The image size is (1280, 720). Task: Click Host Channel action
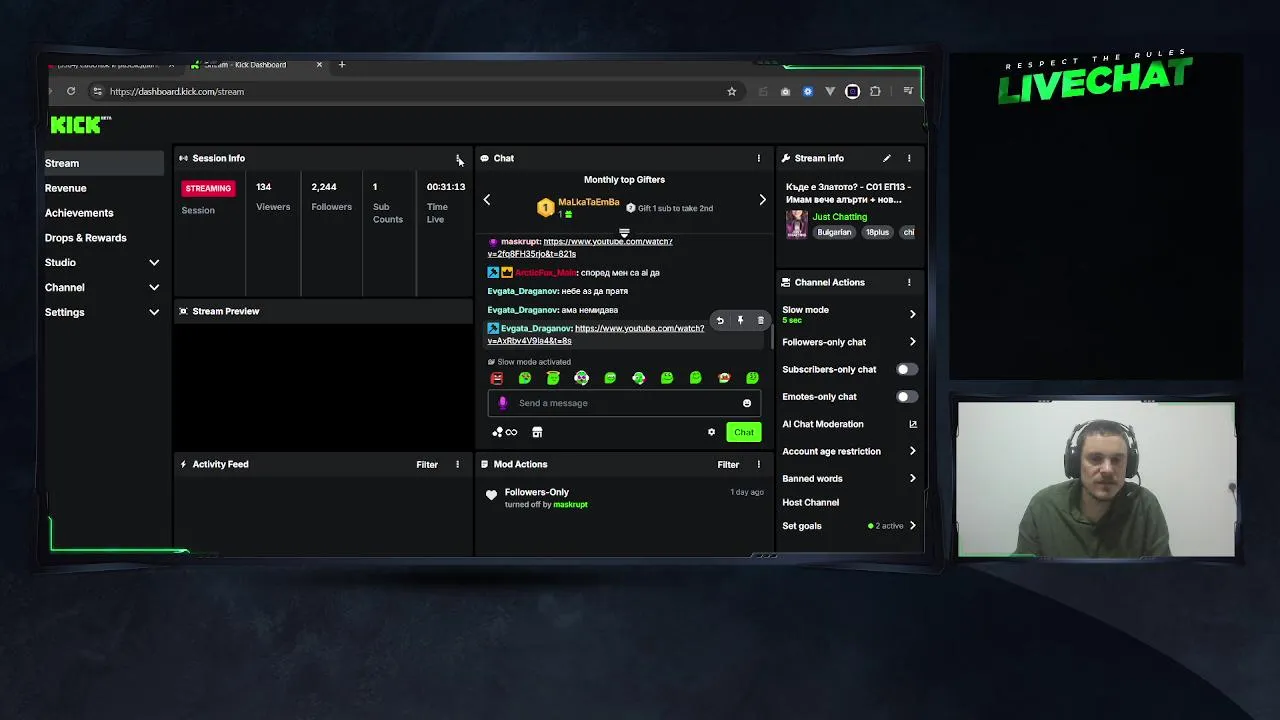pyautogui.click(x=811, y=502)
